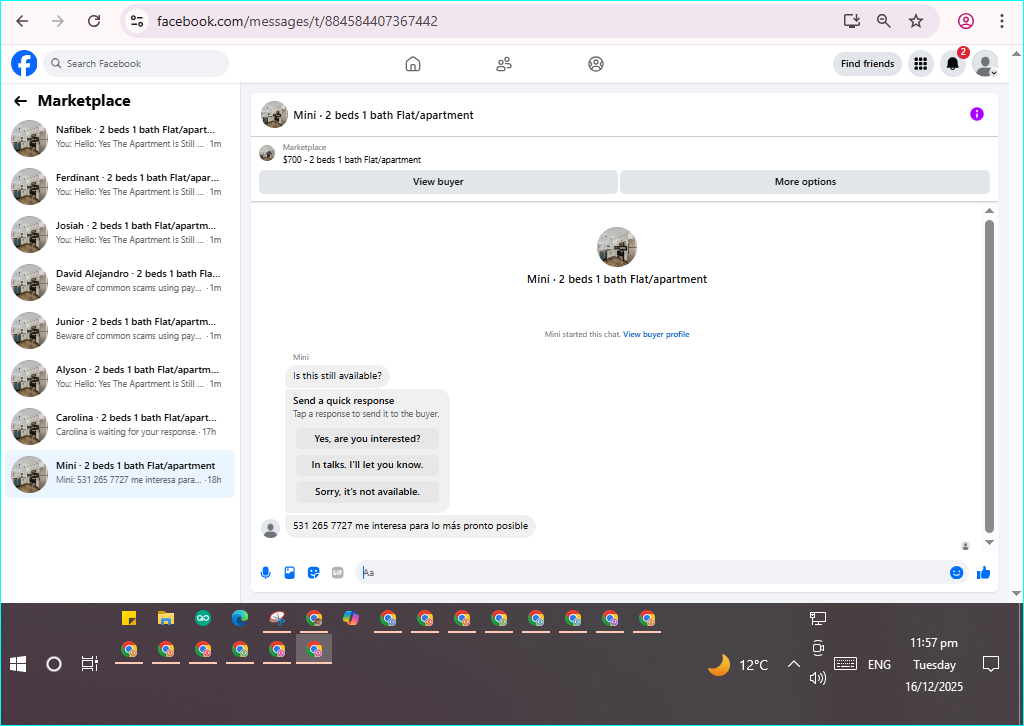This screenshot has height=726, width=1024.
Task: Open Josiah conversation
Action: tap(120, 233)
